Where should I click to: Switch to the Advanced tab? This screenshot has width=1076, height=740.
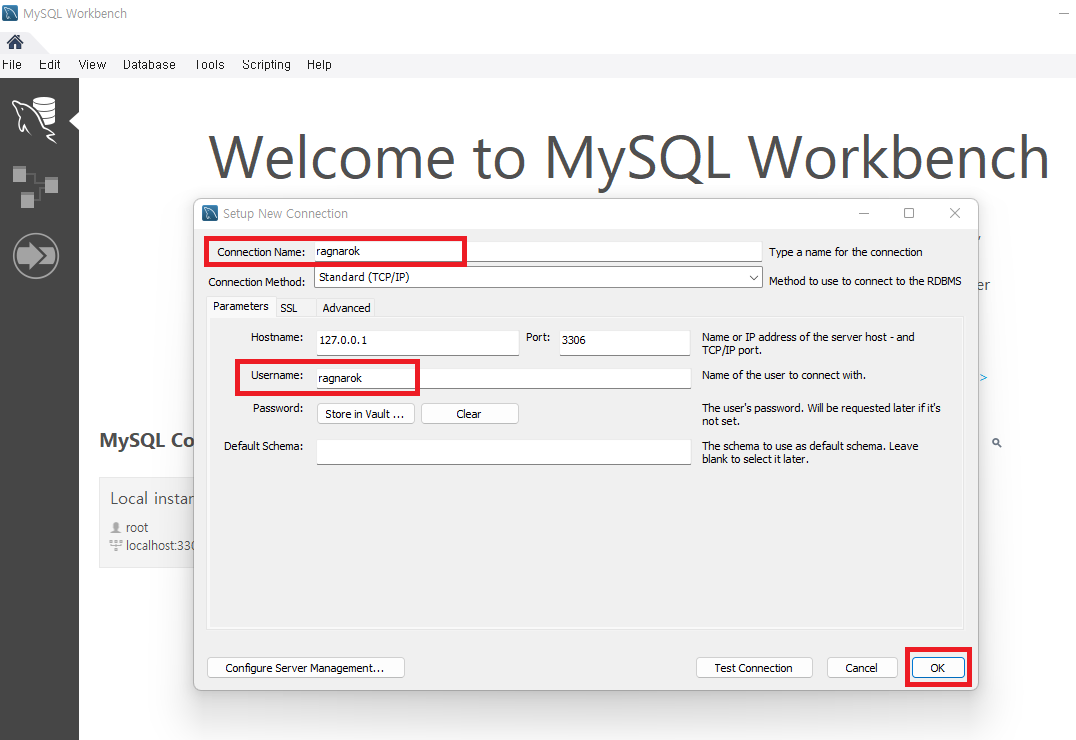coord(346,308)
